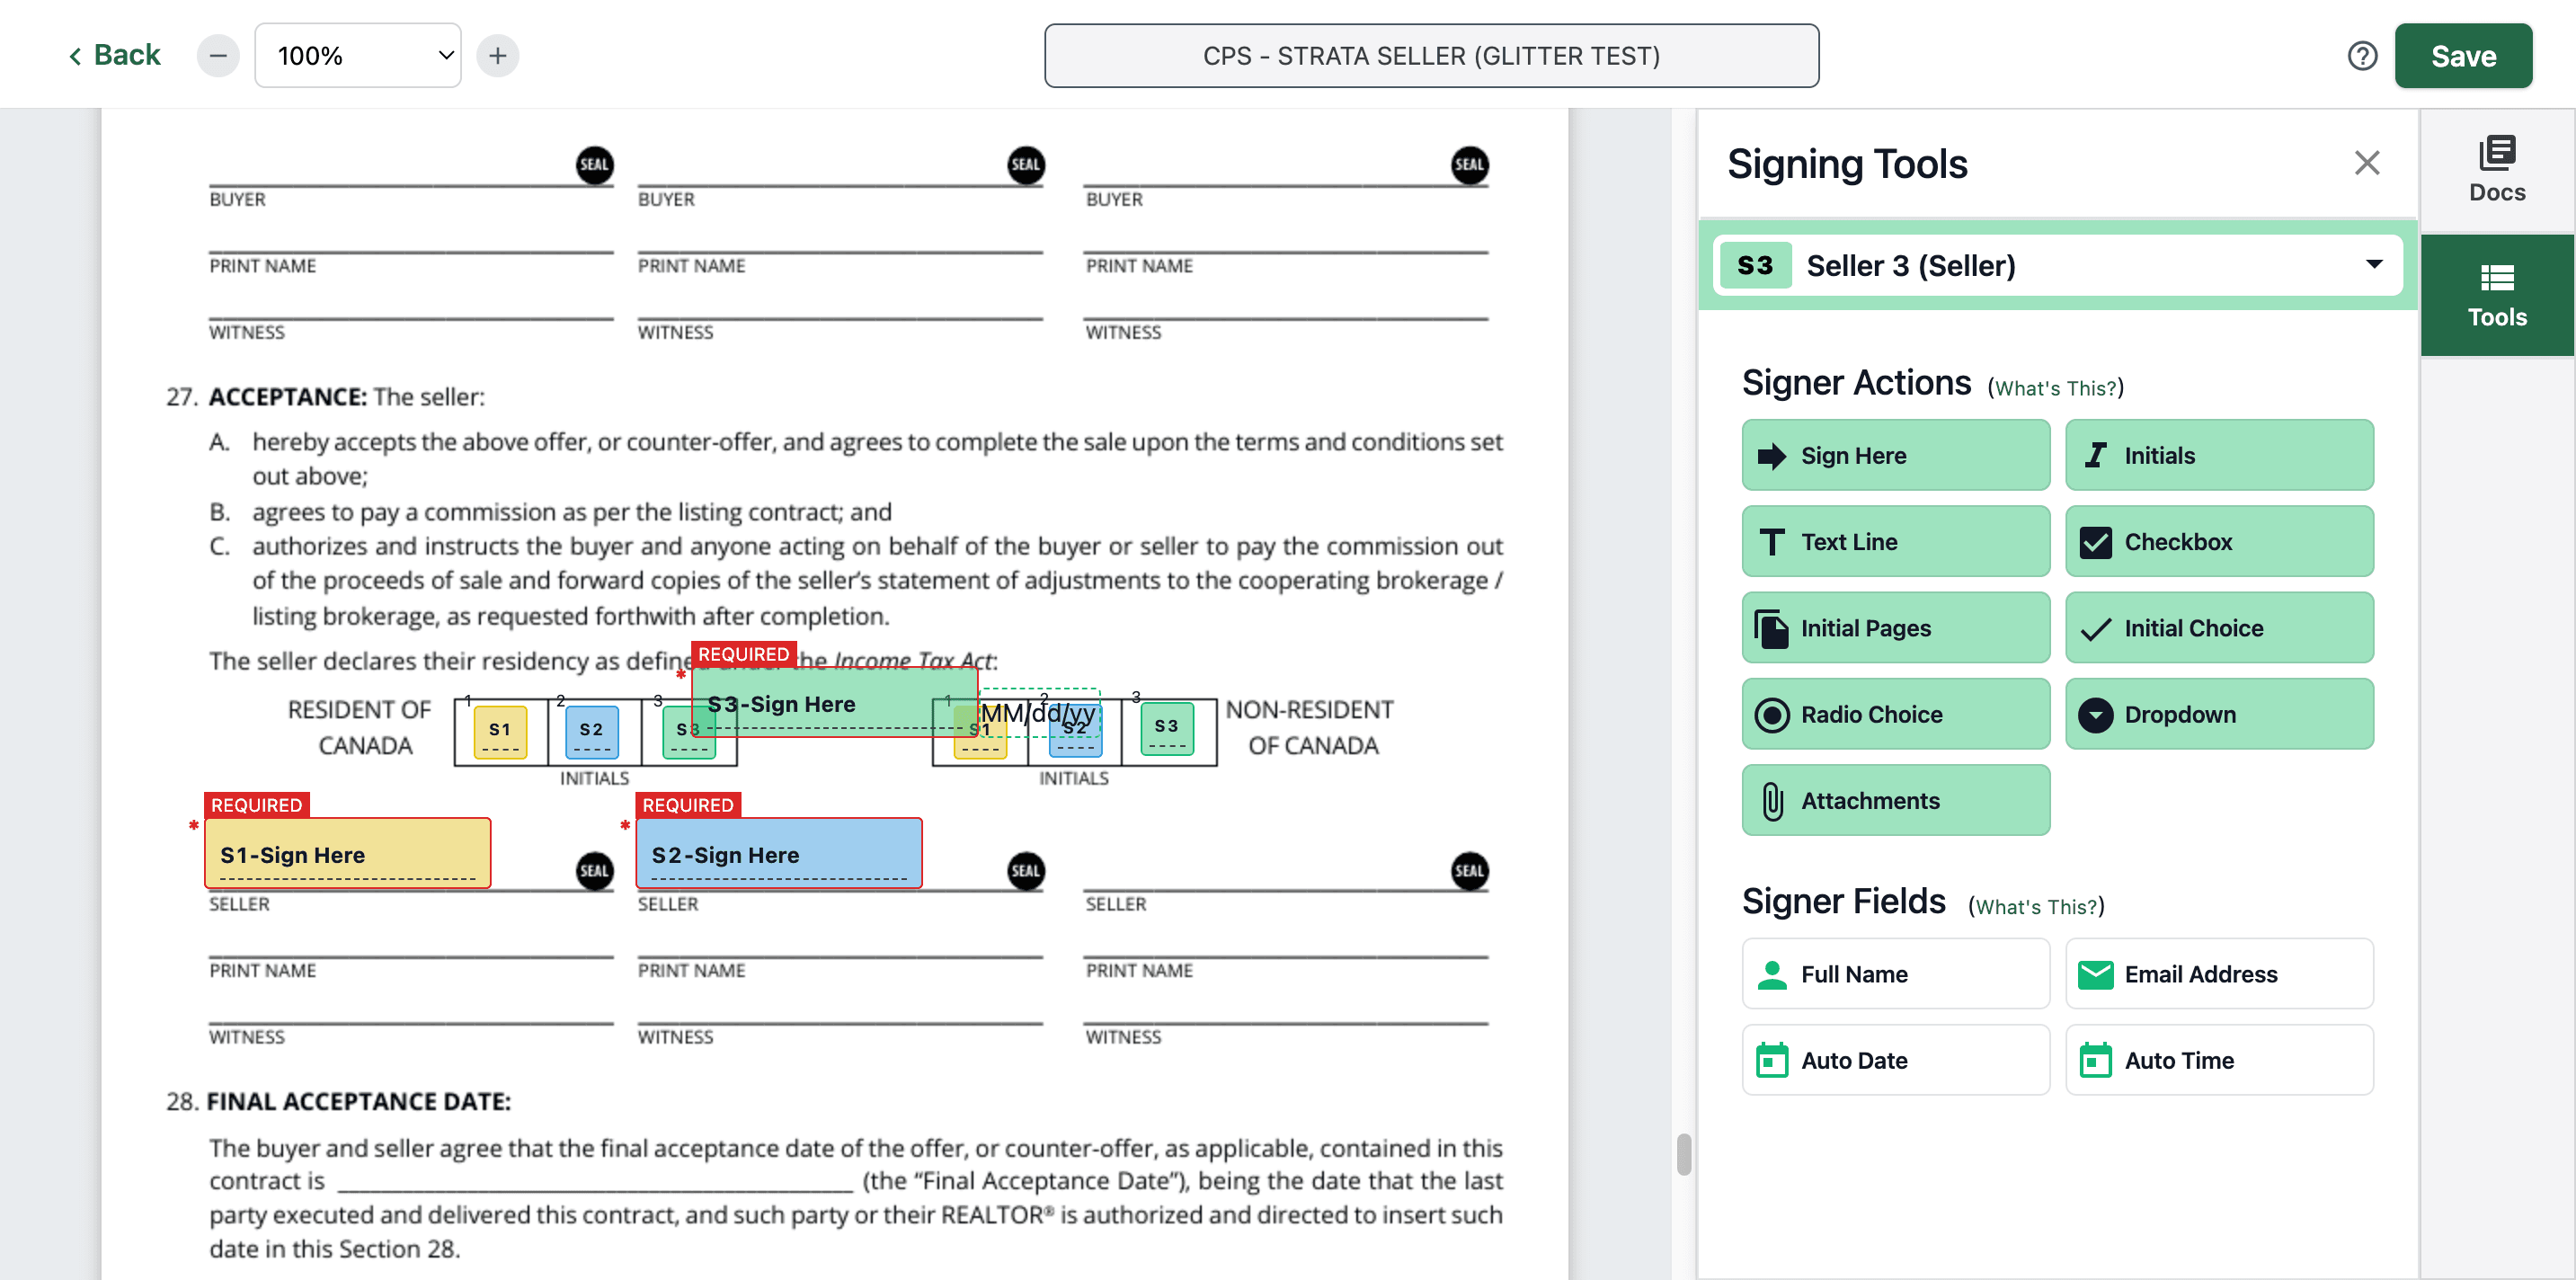The image size is (2576, 1280).
Task: Switch to the Tools side tab
Action: 2497,296
